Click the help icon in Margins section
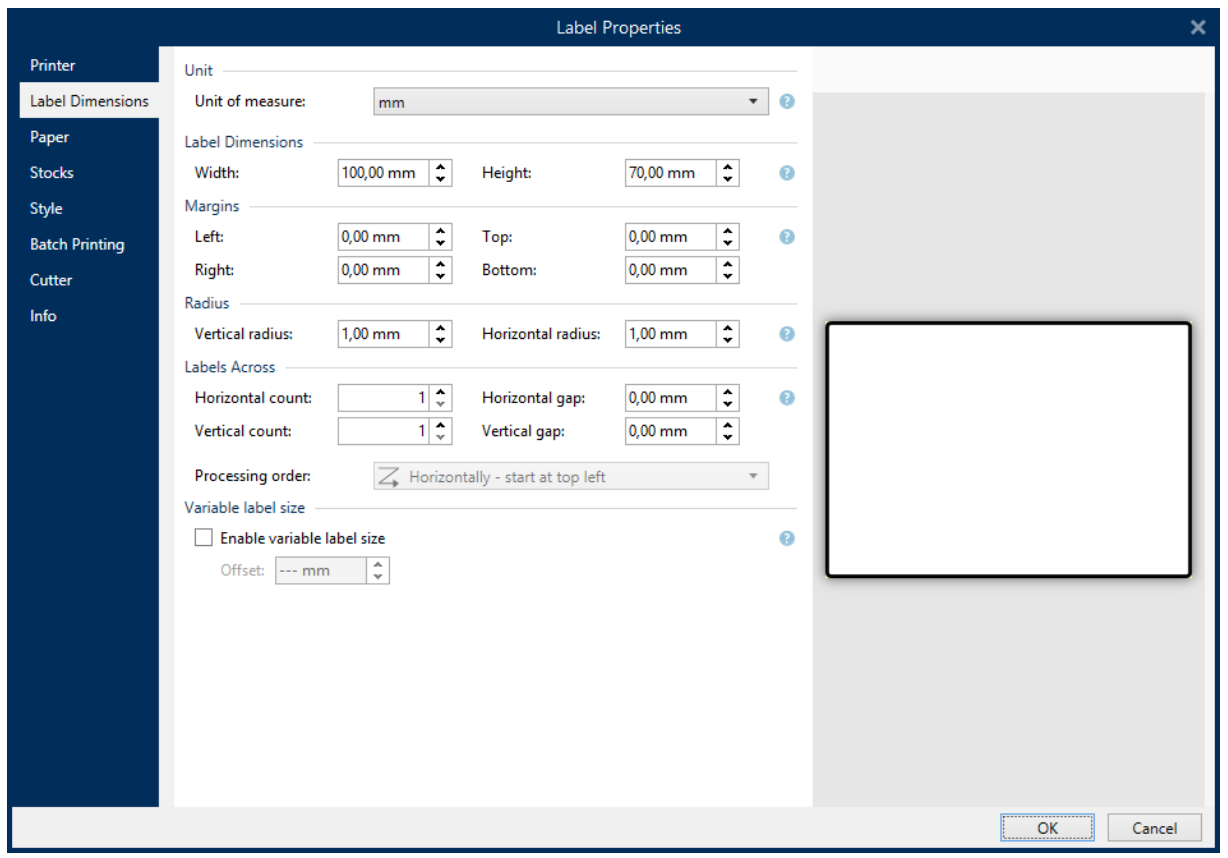The height and width of the screenshot is (858, 1228). tap(787, 237)
